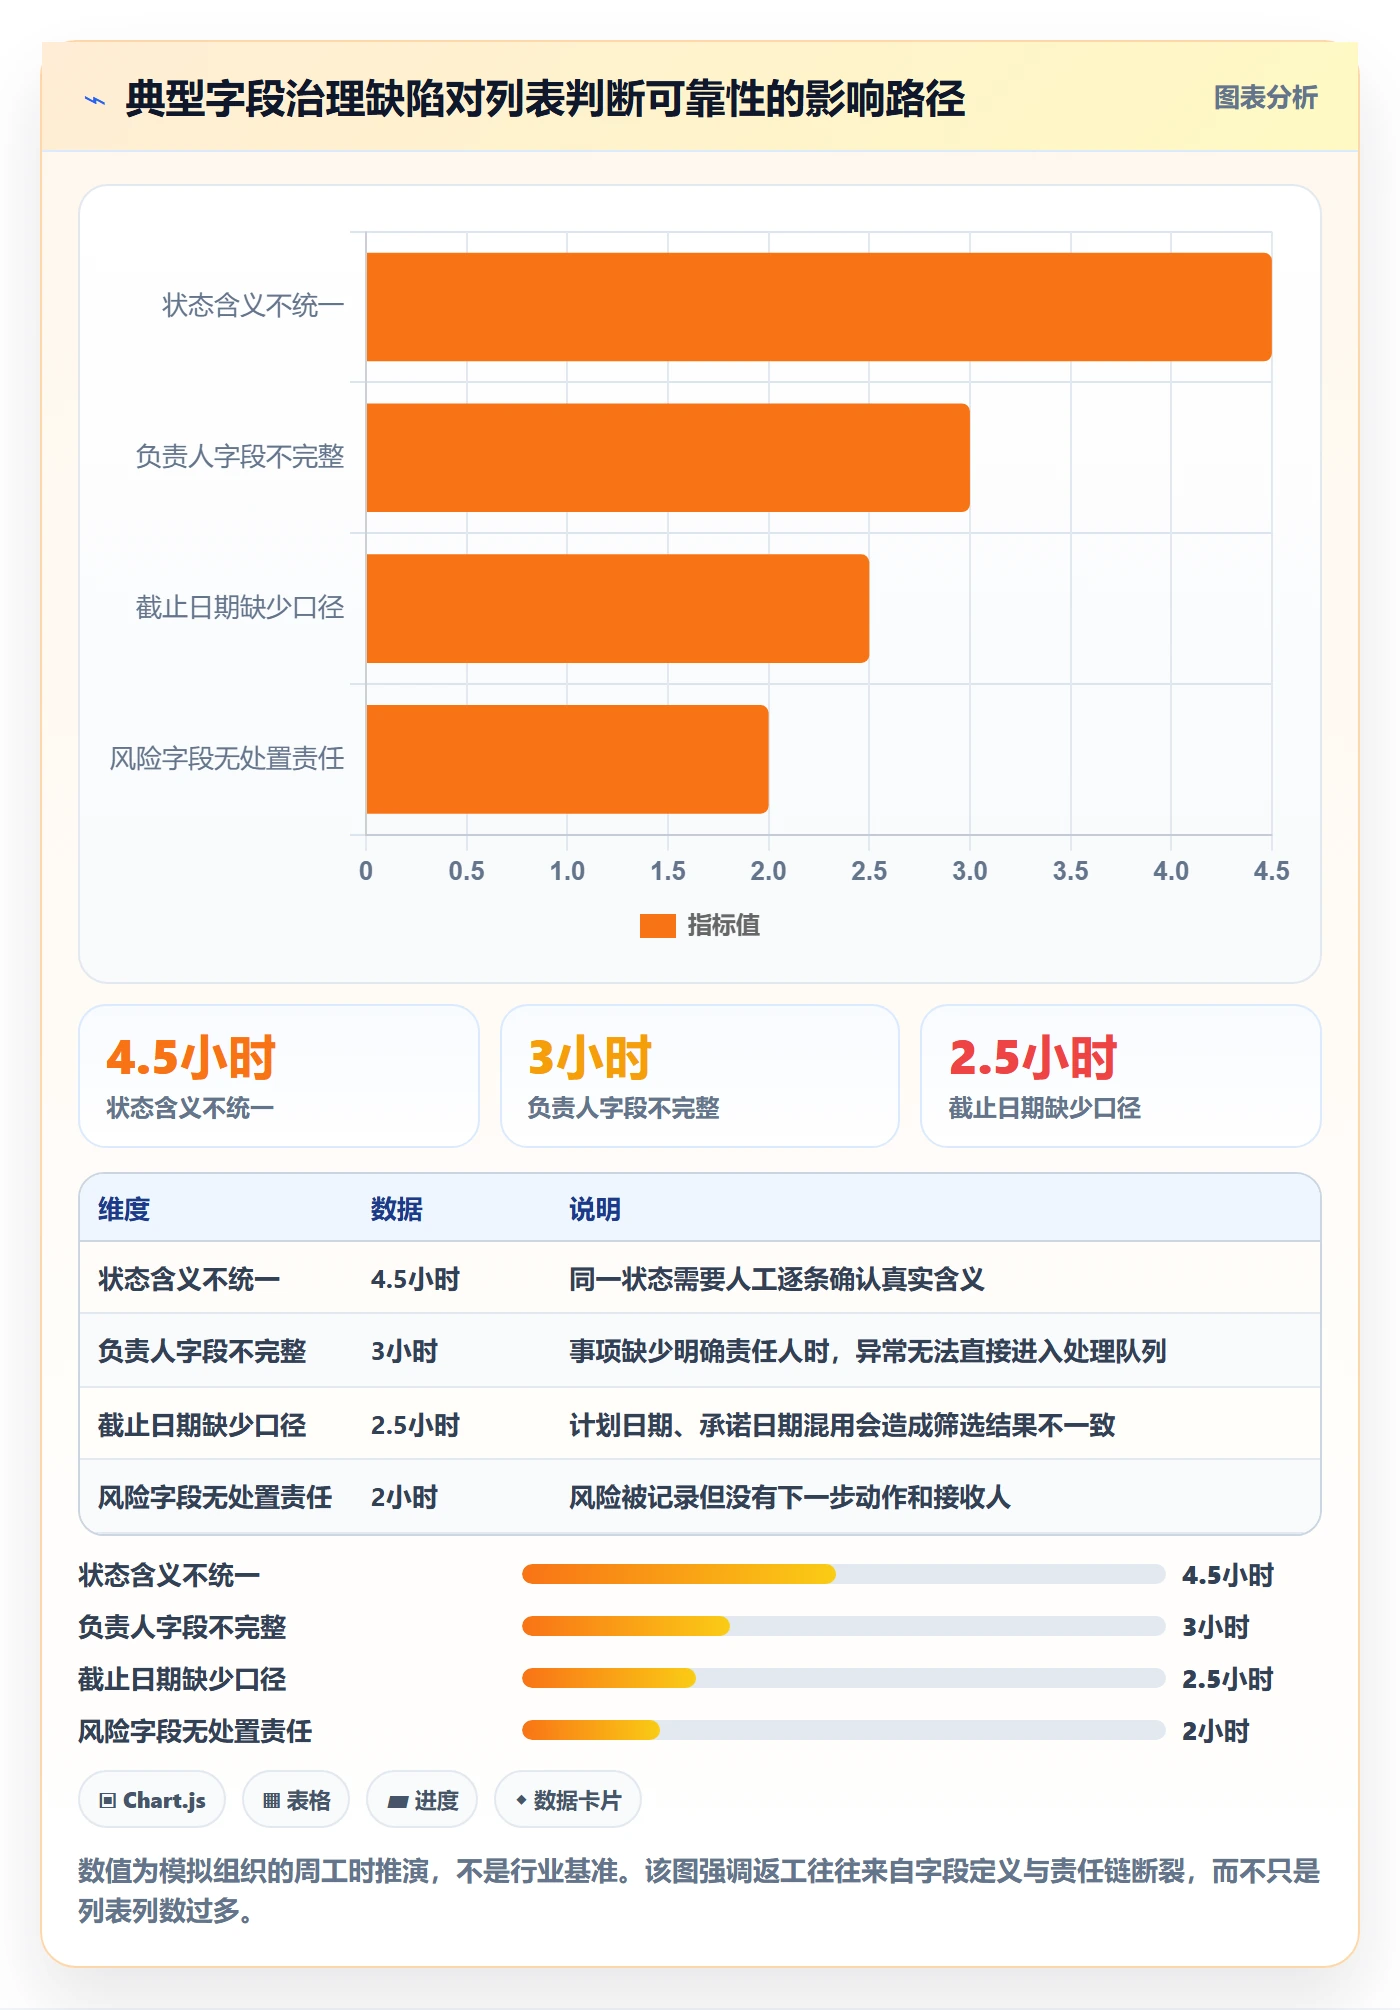Click the 截止日期缺少口径 chart bar

click(x=618, y=609)
